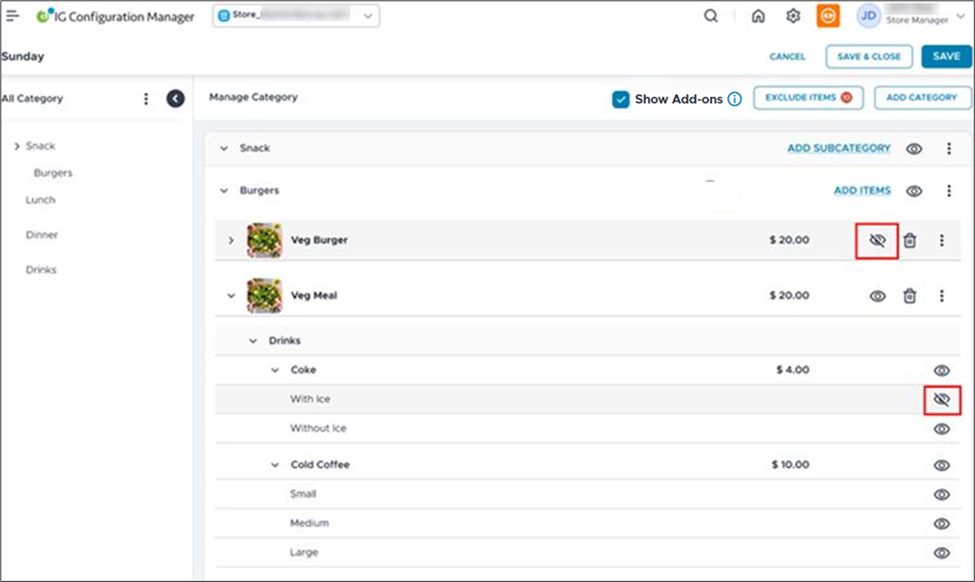Delete the Veg Burger item using trash icon
This screenshot has height=582, width=975.
(x=909, y=240)
